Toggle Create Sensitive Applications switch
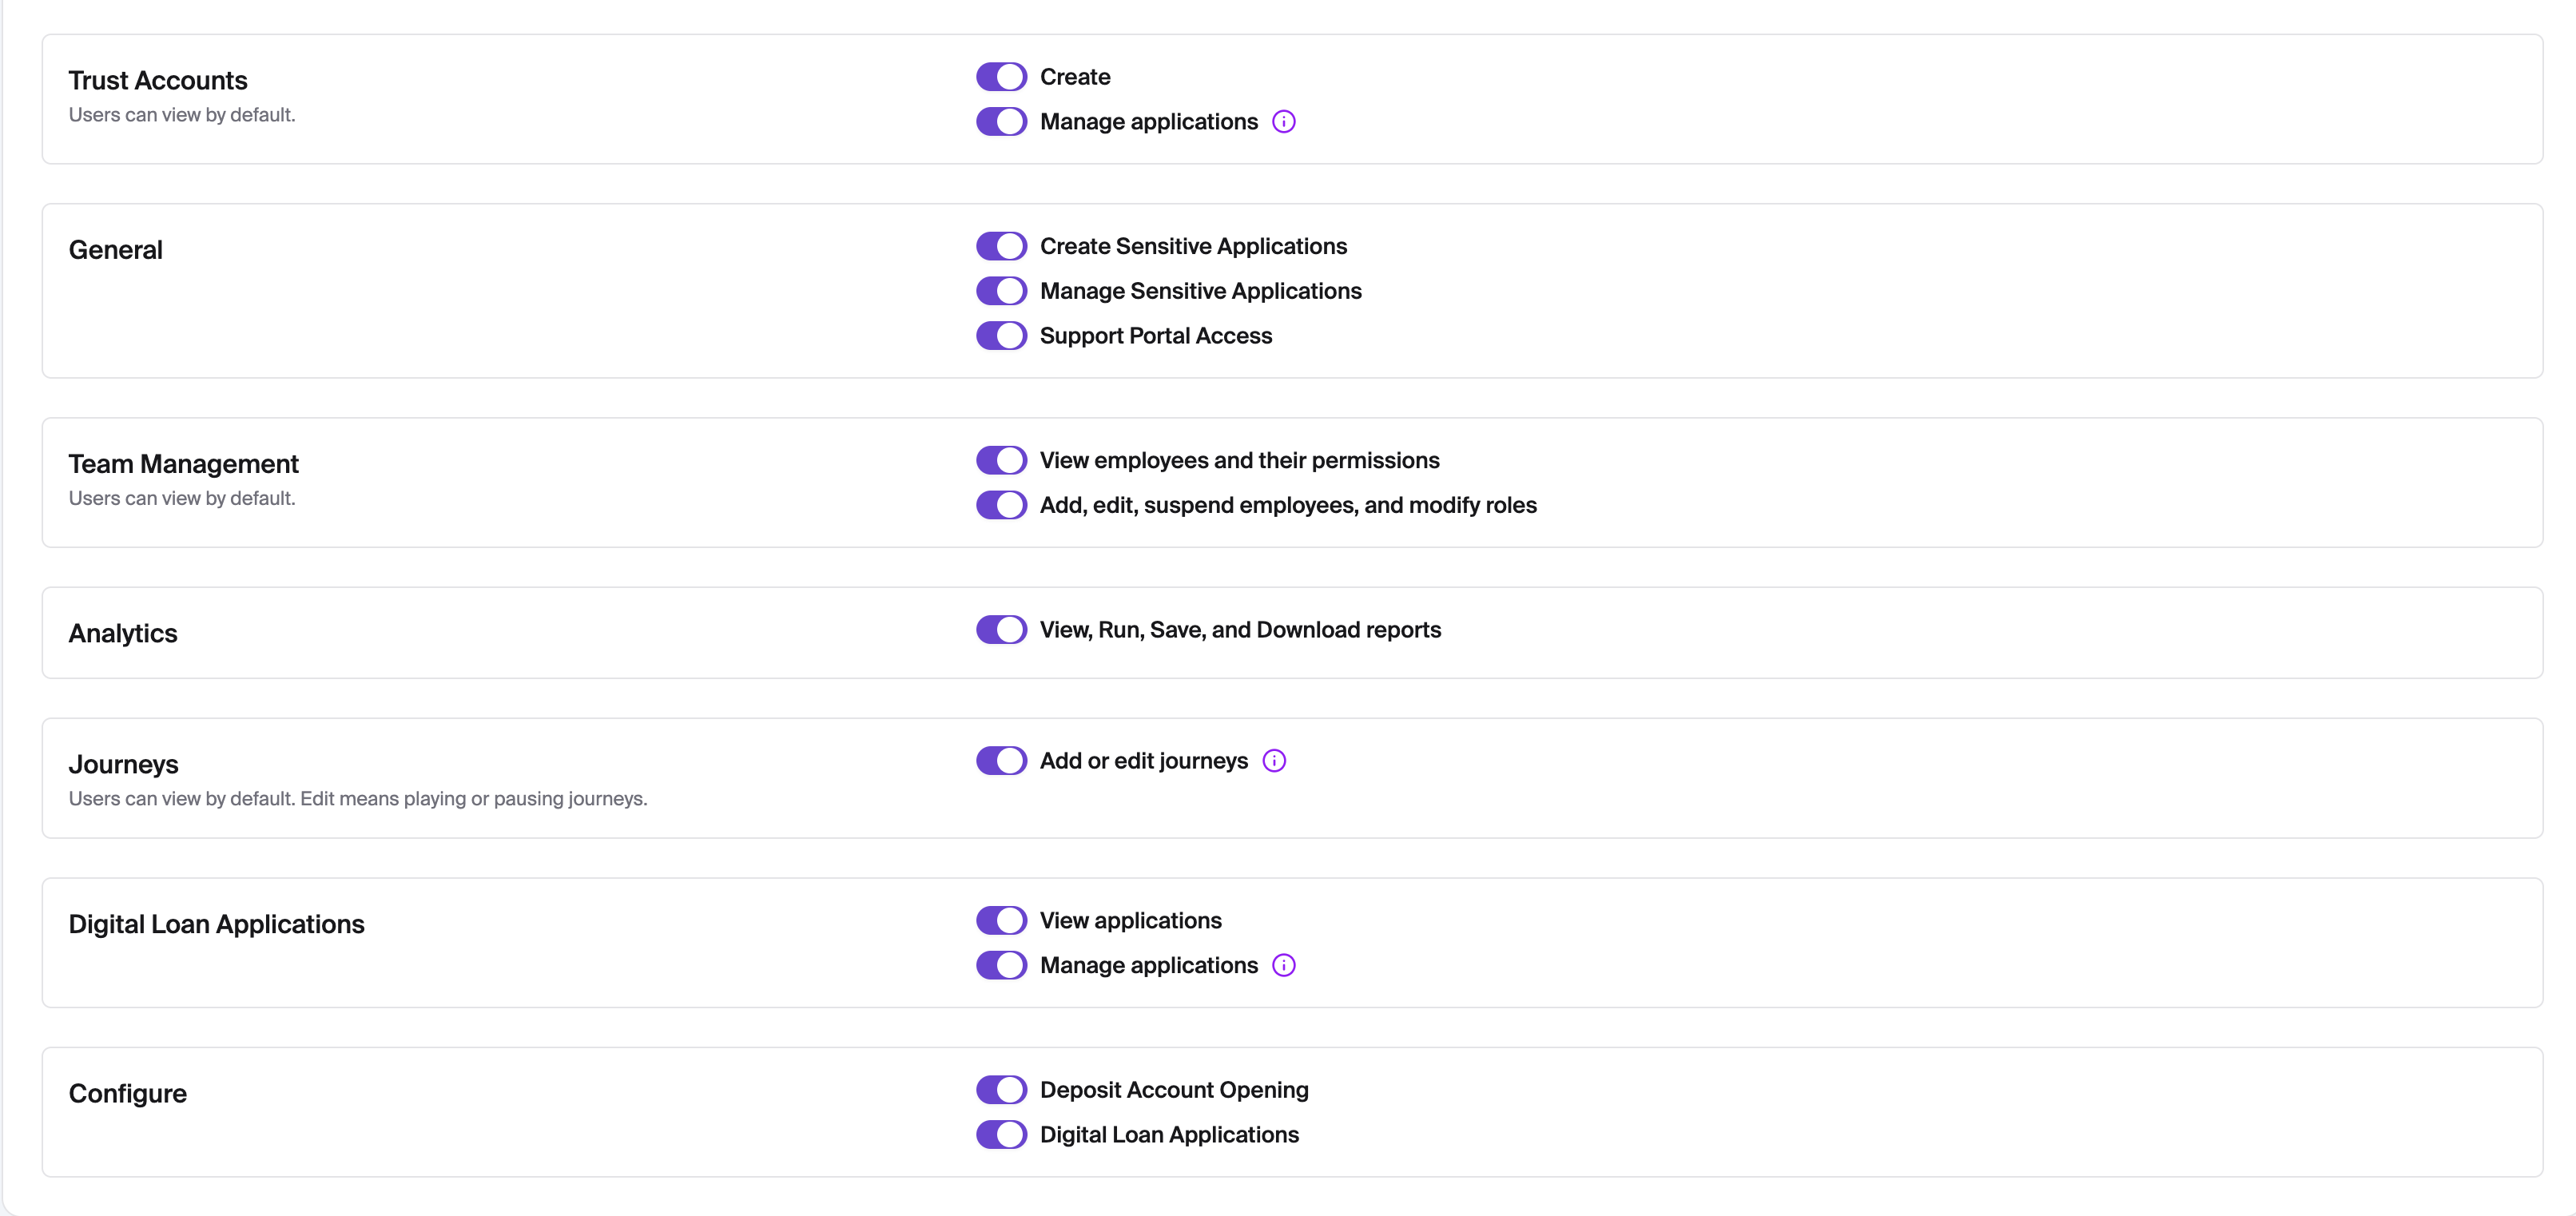This screenshot has height=1216, width=2576. (x=1001, y=246)
